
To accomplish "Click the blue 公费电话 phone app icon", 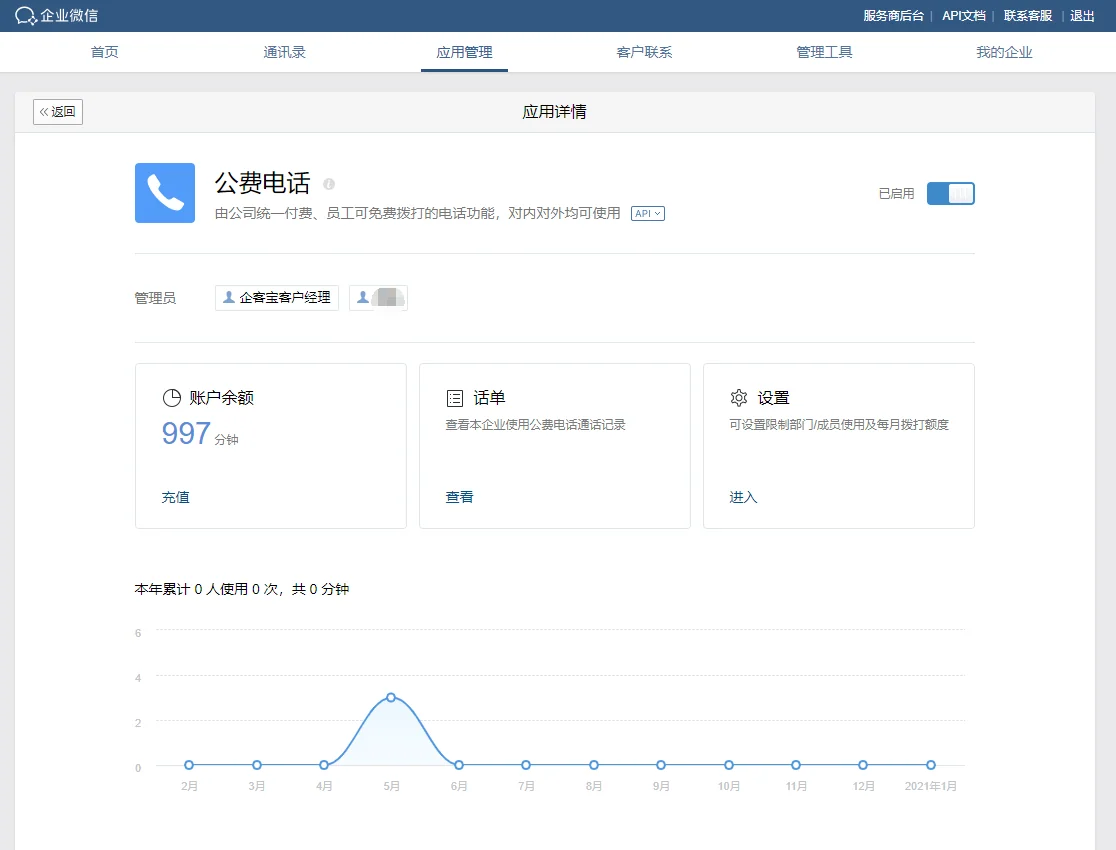I will [165, 193].
